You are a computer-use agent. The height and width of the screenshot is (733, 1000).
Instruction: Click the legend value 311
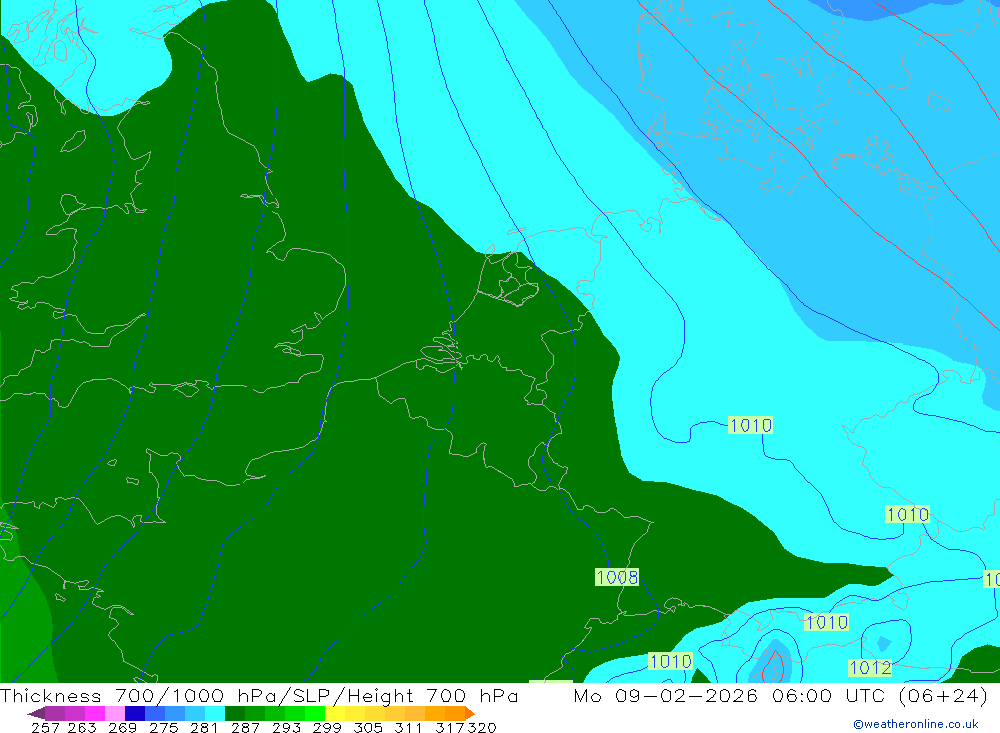408,727
